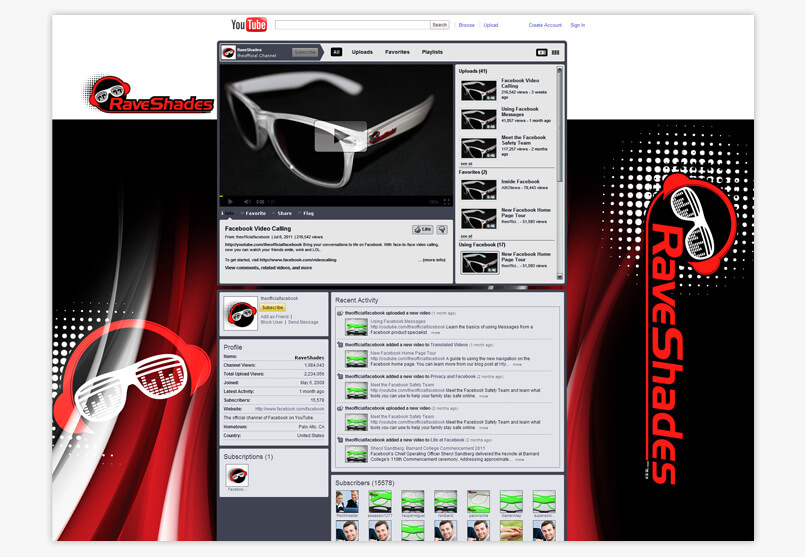Viewport: 805px width, 557px height.
Task: Open Translated Videos playlist link
Action: tap(449, 345)
